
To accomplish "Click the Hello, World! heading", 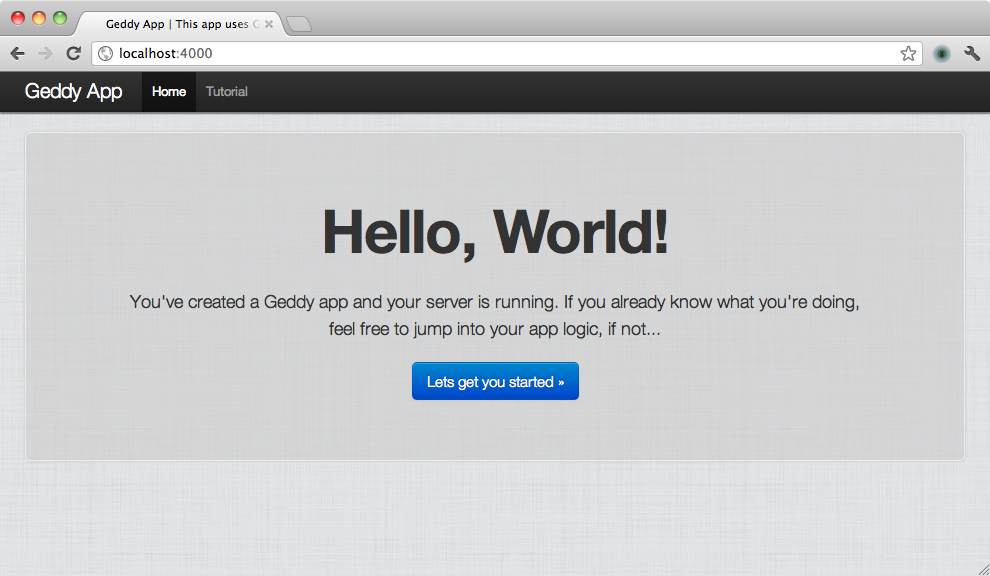I will pyautogui.click(x=495, y=232).
